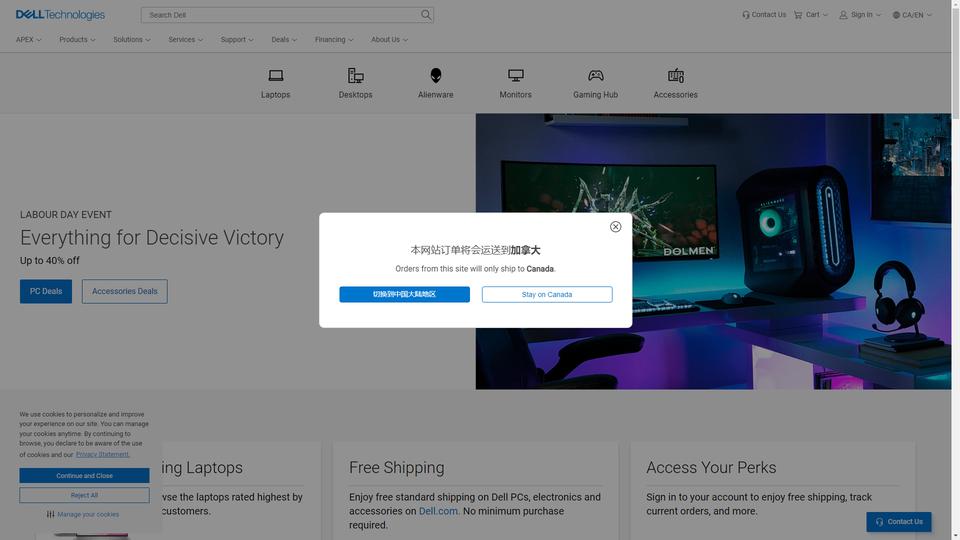This screenshot has width=960, height=540.
Task: Open the Dell.com link in Free Shipping
Action: [438, 511]
